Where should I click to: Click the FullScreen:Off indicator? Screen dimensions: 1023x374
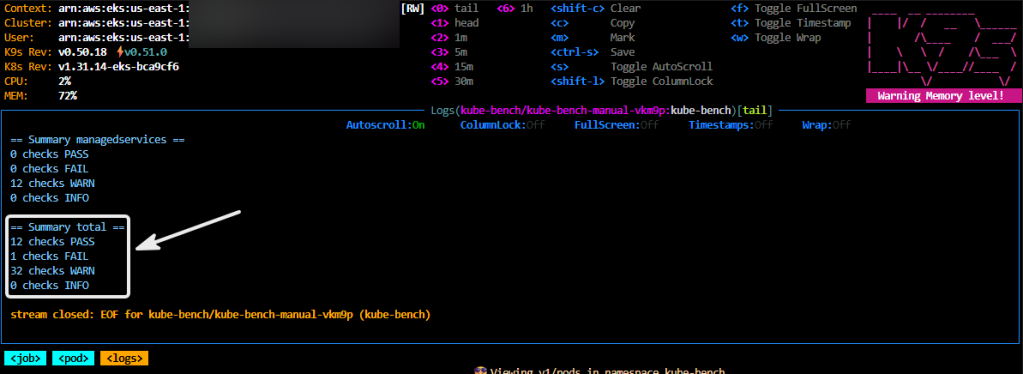click(x=617, y=125)
